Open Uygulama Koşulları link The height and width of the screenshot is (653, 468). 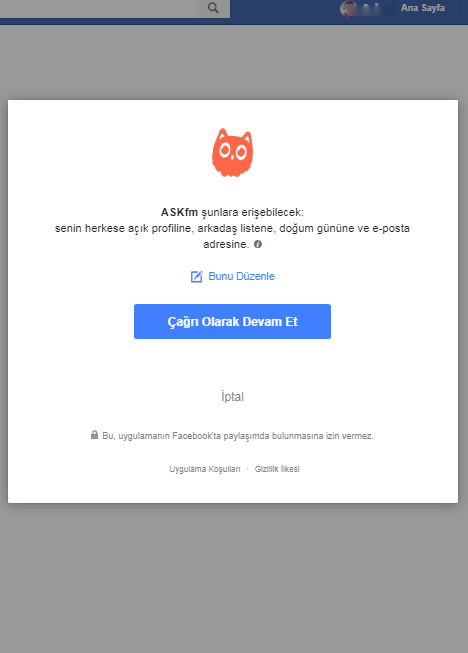[x=204, y=469]
